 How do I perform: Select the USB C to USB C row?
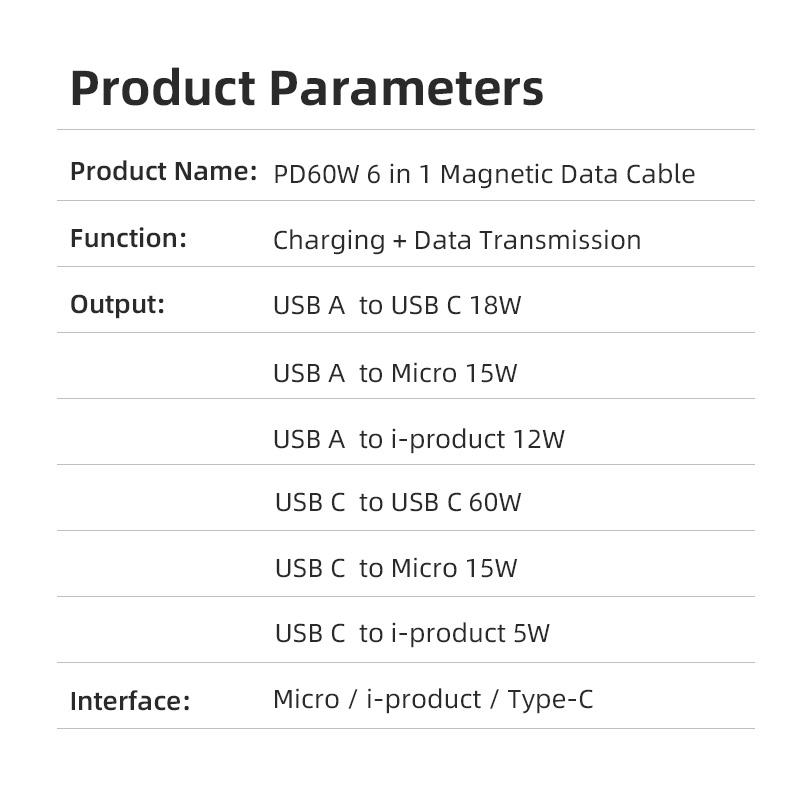point(397,502)
